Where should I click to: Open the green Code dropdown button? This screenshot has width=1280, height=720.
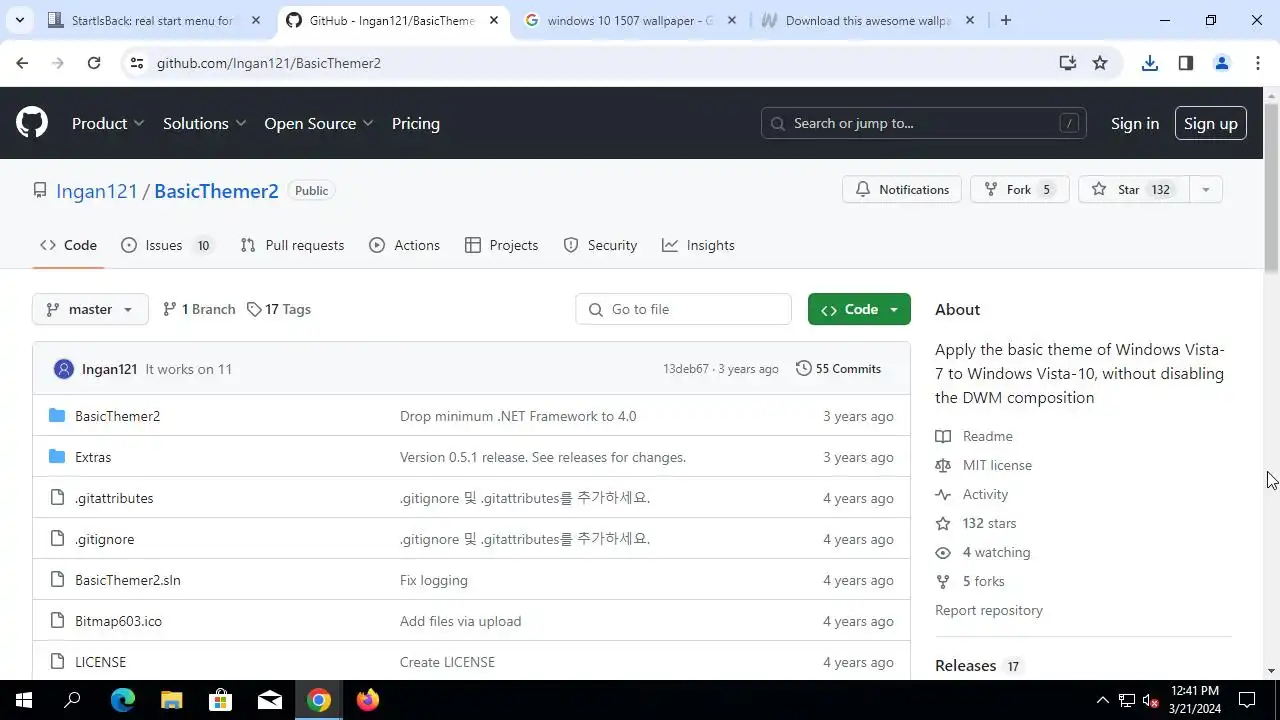(859, 309)
